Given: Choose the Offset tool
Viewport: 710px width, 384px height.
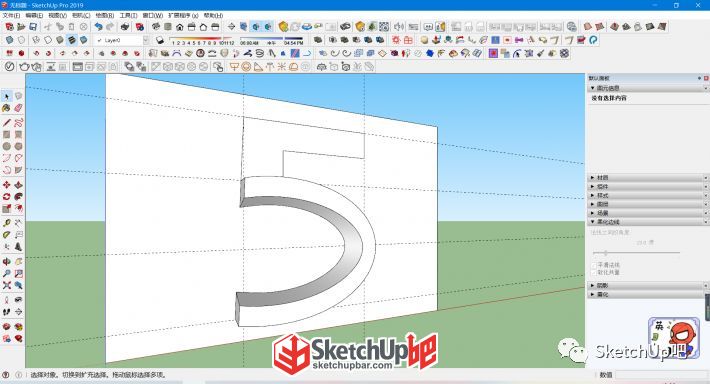Looking at the screenshot, I should point(18,208).
